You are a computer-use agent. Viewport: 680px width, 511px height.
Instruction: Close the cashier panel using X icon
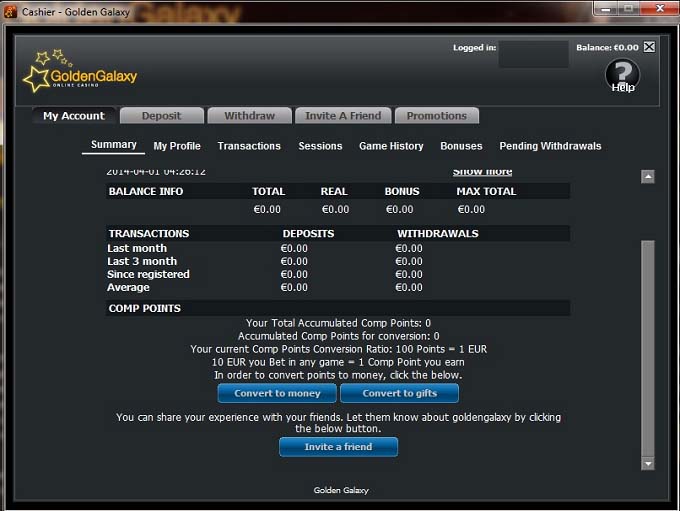649,47
